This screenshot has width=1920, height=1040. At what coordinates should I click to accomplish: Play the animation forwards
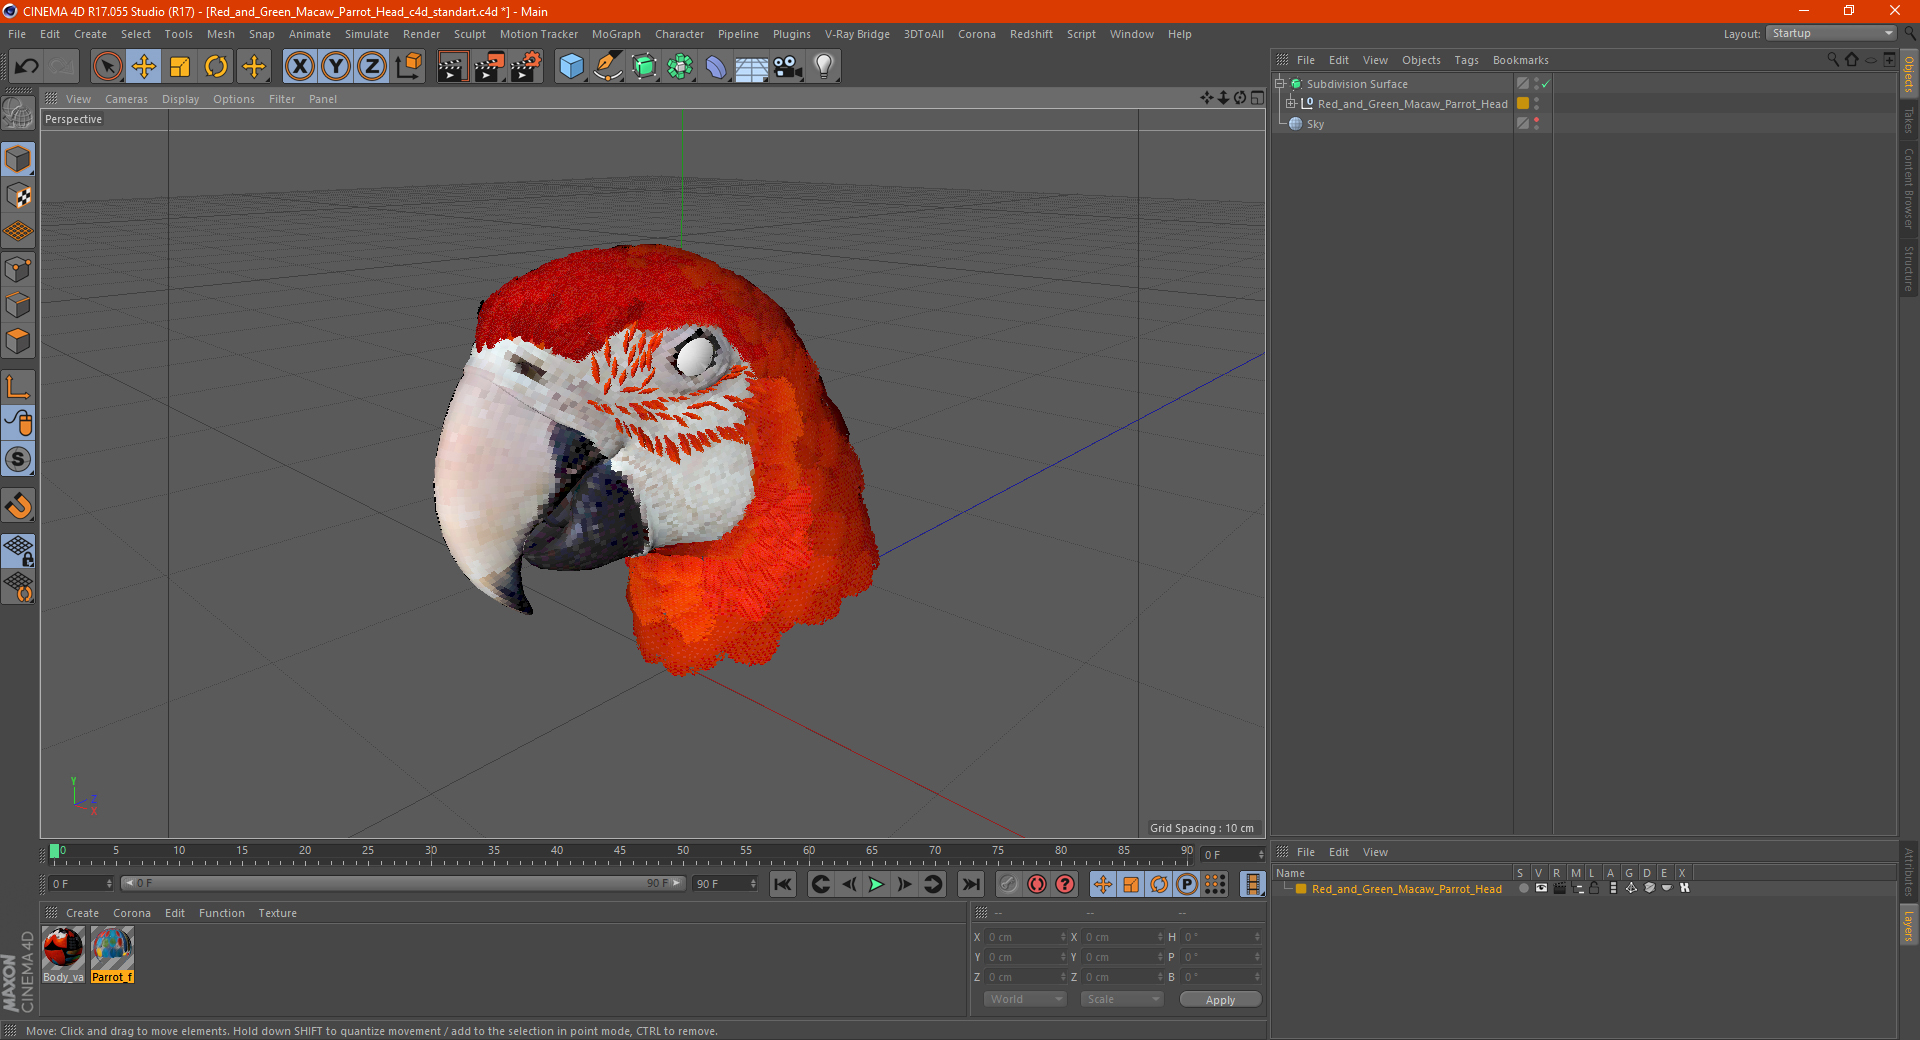[x=876, y=884]
